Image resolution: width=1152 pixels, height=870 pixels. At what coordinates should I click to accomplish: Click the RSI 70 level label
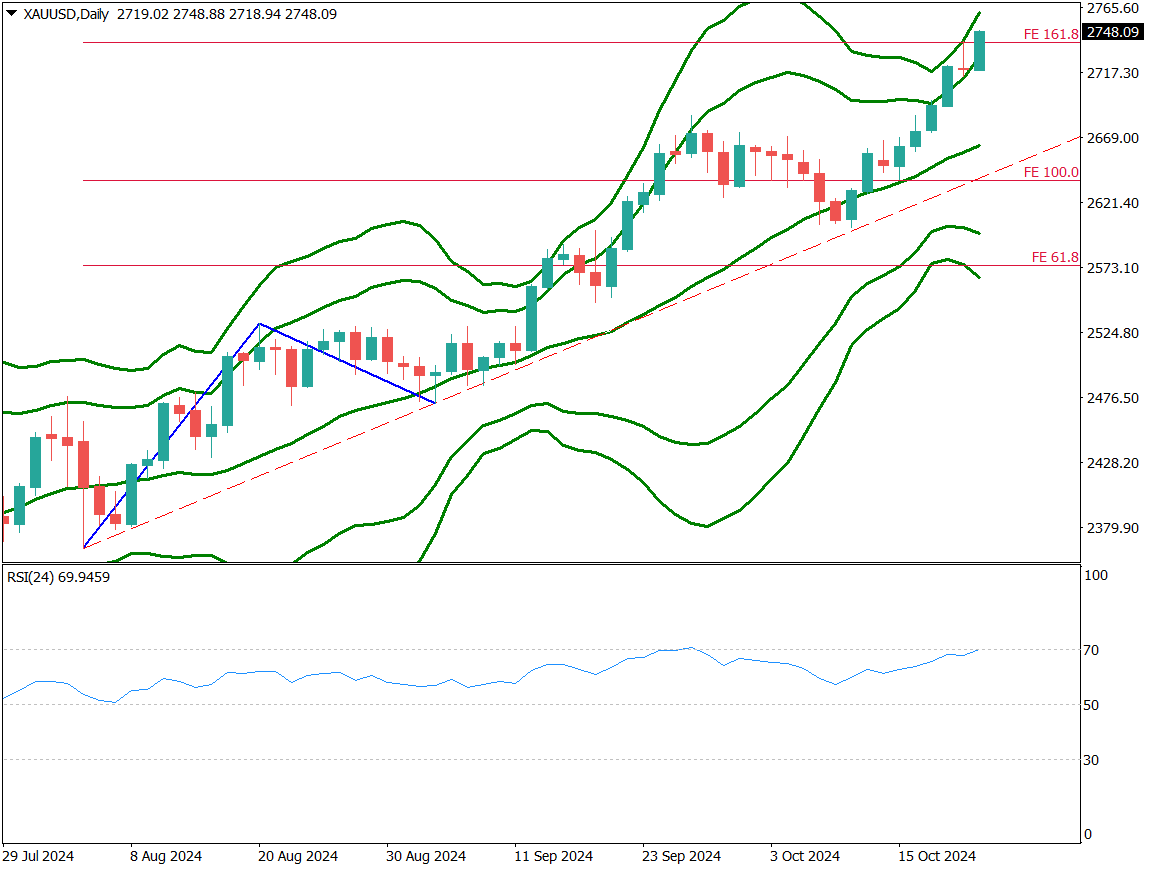[x=1092, y=650]
